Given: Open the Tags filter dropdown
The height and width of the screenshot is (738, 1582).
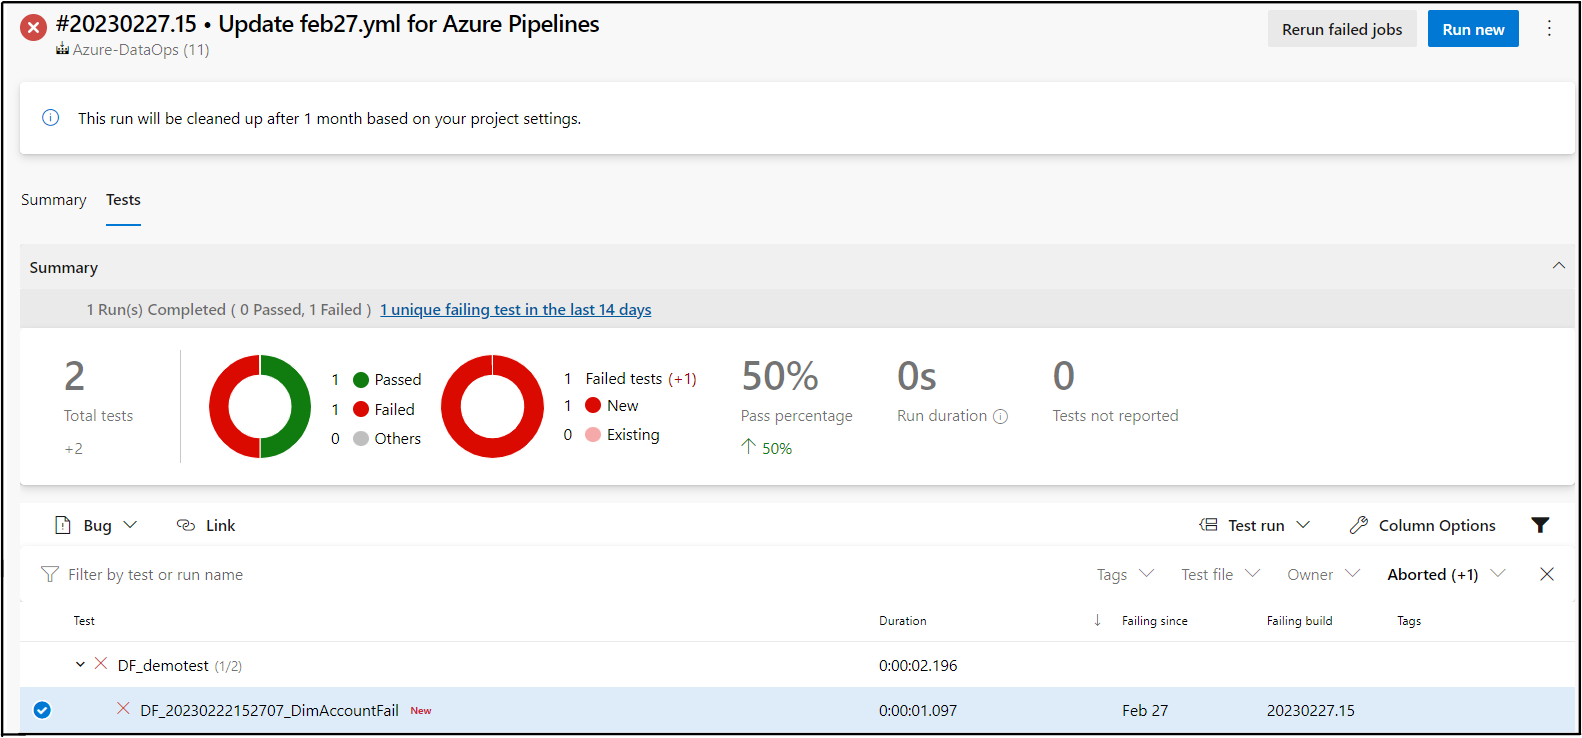Looking at the screenshot, I should tap(1125, 574).
